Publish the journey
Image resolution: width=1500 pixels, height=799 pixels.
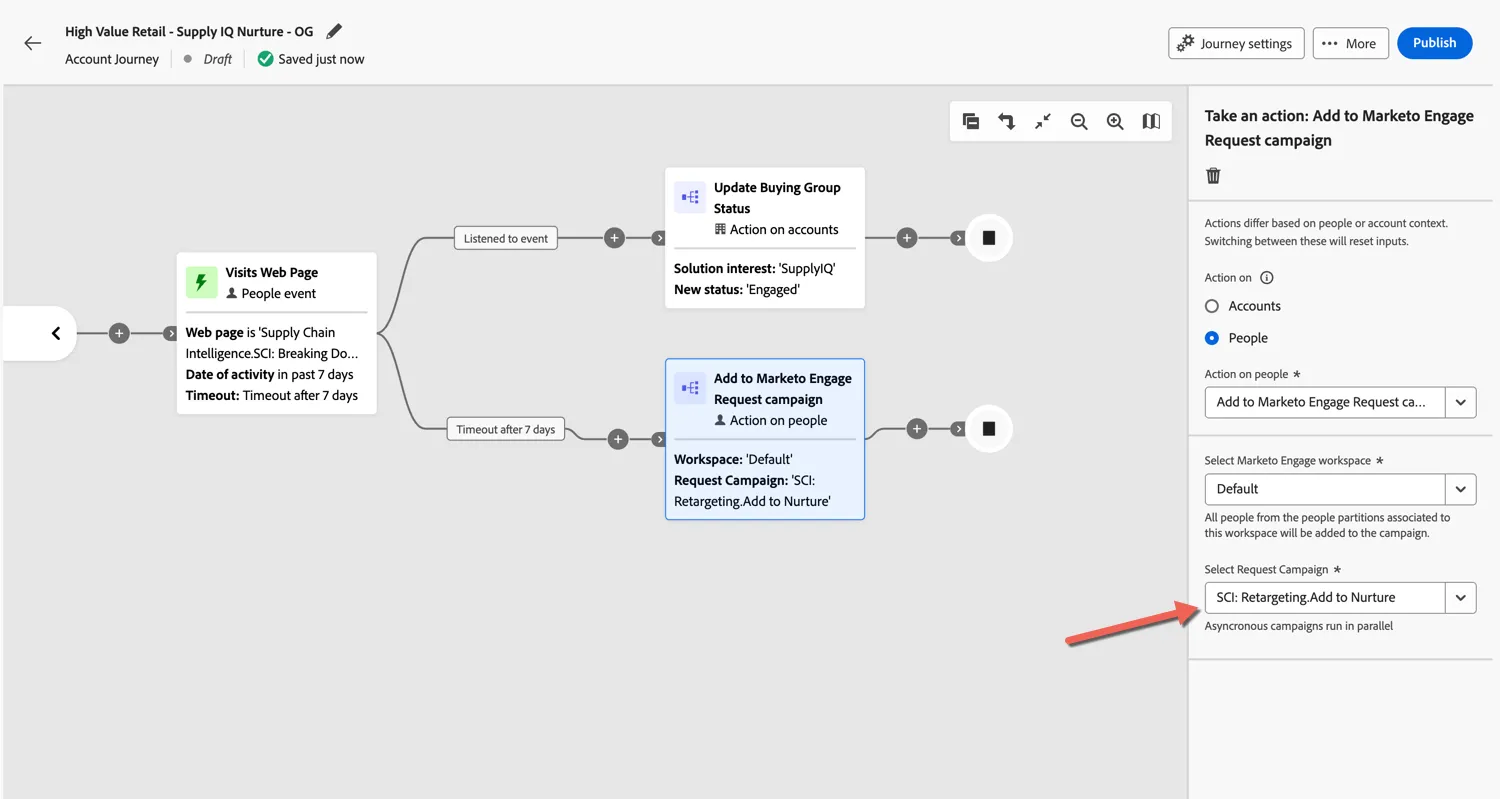coord(1435,43)
